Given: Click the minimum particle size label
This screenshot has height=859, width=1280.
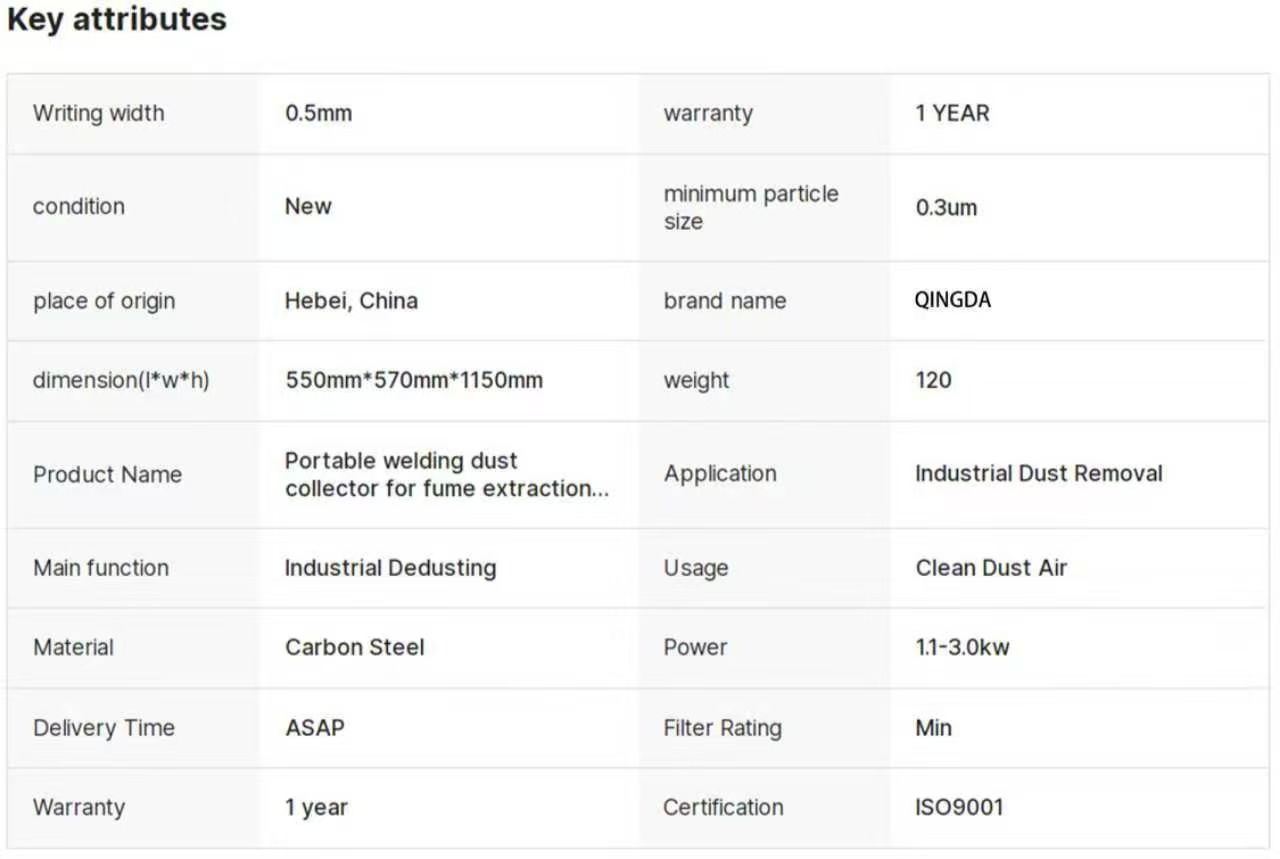Looking at the screenshot, I should coord(750,207).
